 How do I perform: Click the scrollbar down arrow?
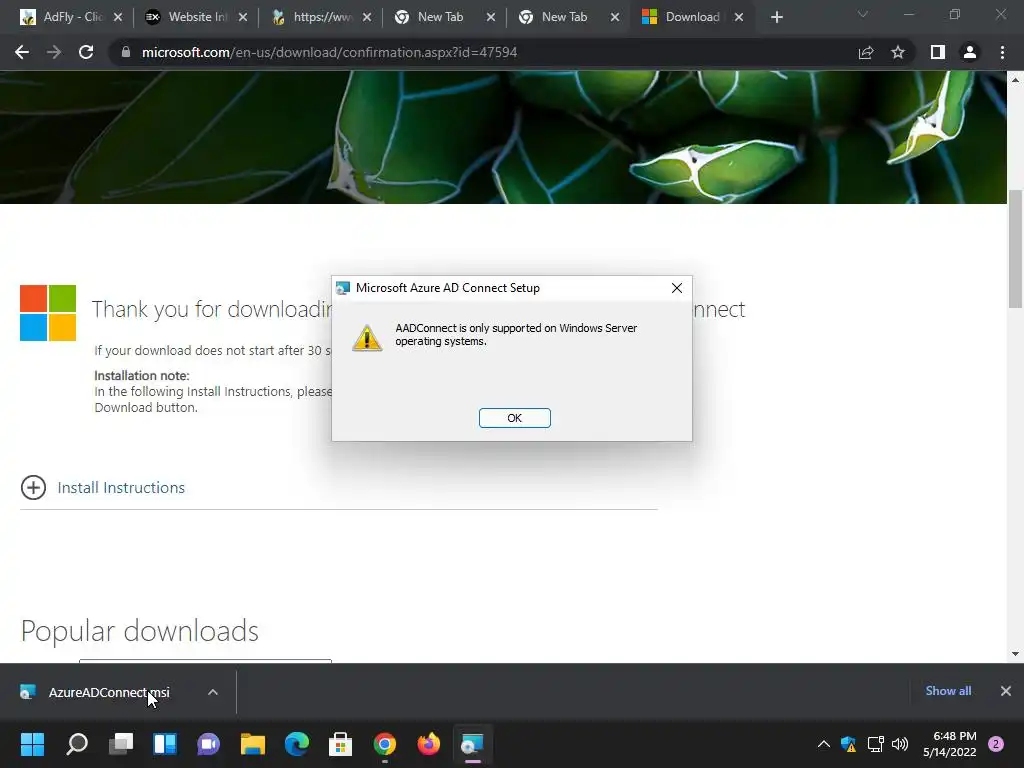(x=1016, y=654)
